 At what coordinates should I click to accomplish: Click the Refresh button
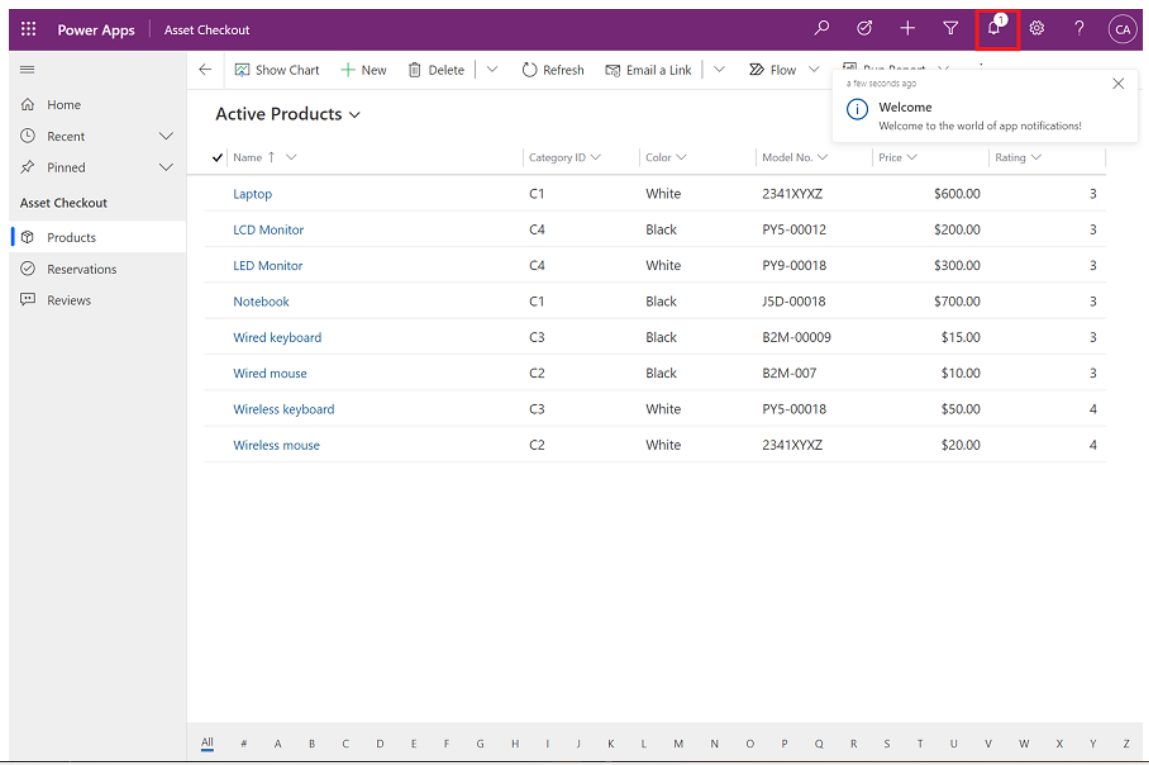click(x=553, y=70)
